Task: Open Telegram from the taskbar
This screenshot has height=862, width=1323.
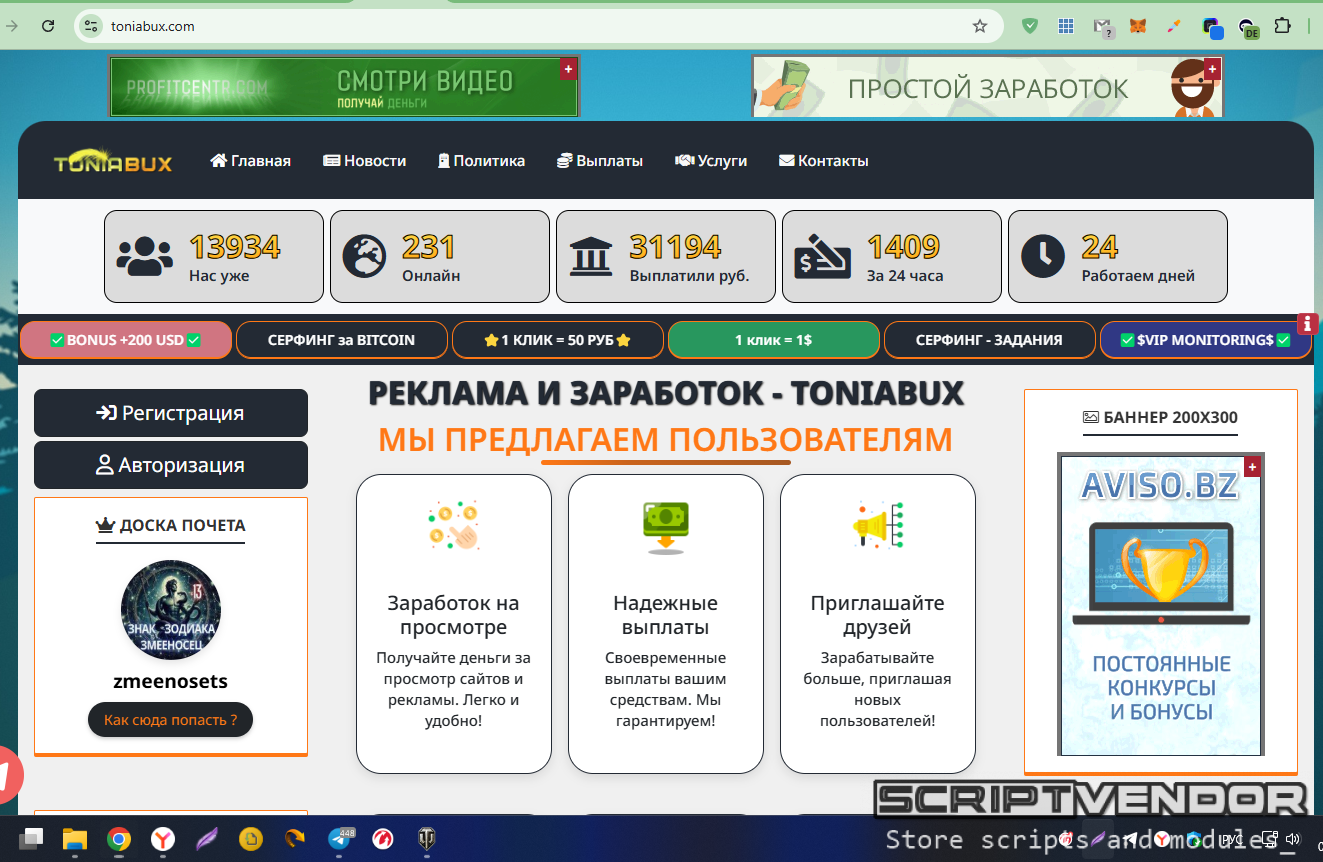Action: point(340,839)
